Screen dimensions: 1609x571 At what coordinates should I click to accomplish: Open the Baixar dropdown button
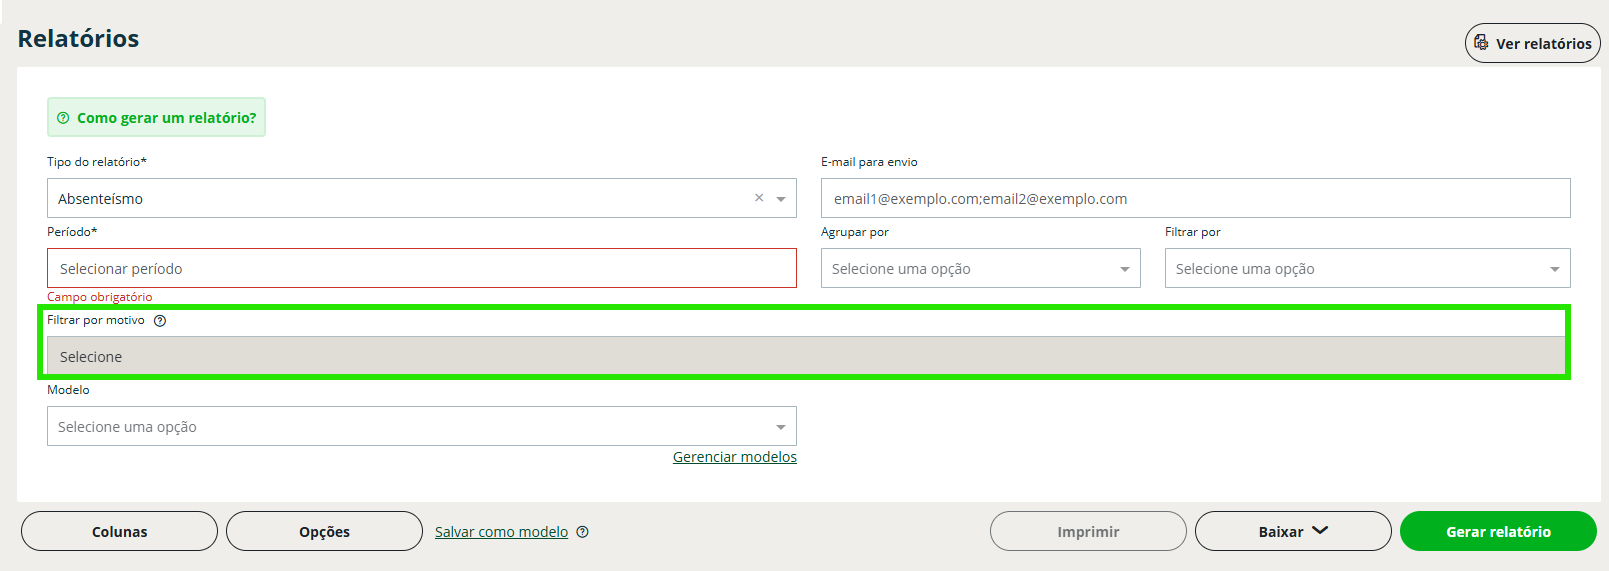coord(1293,531)
